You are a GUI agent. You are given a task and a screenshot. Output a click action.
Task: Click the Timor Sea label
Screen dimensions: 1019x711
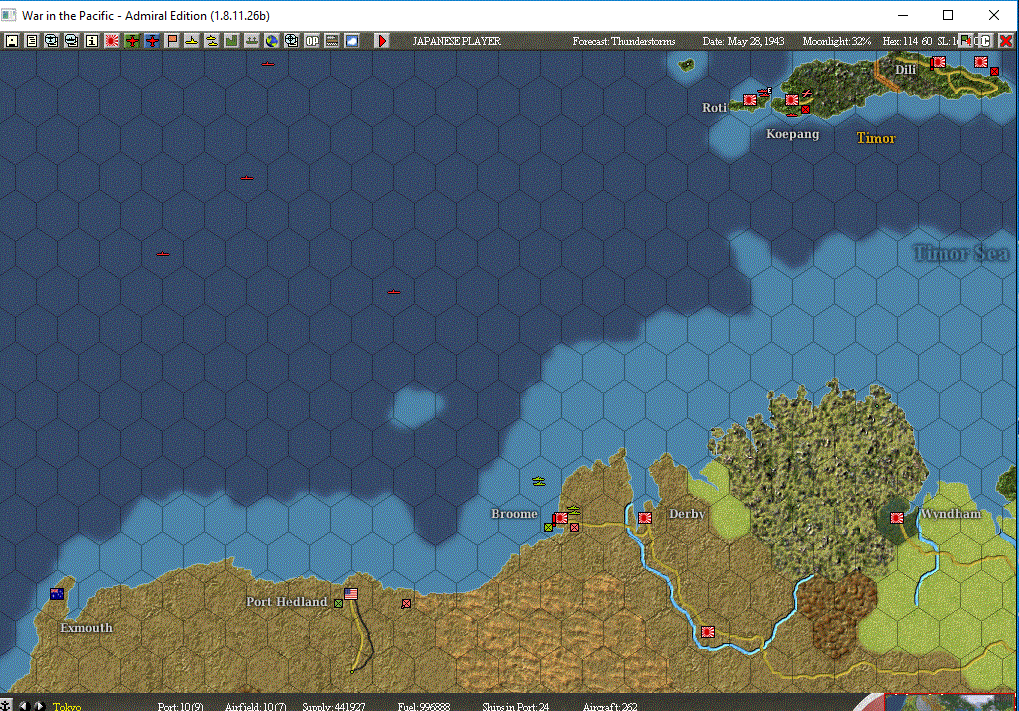coord(961,253)
